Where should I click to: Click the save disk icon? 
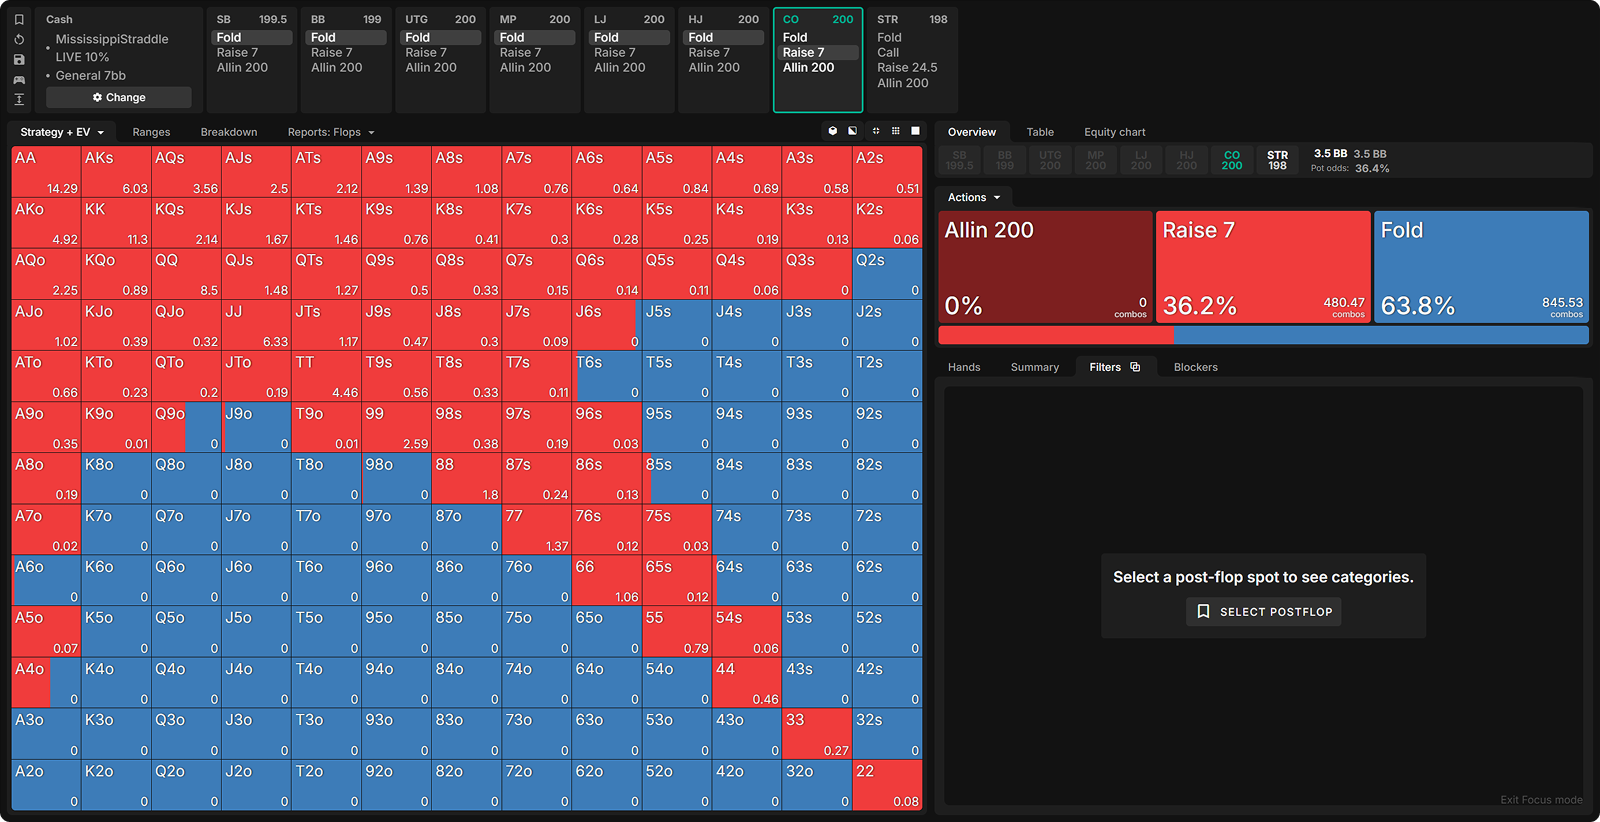point(18,60)
